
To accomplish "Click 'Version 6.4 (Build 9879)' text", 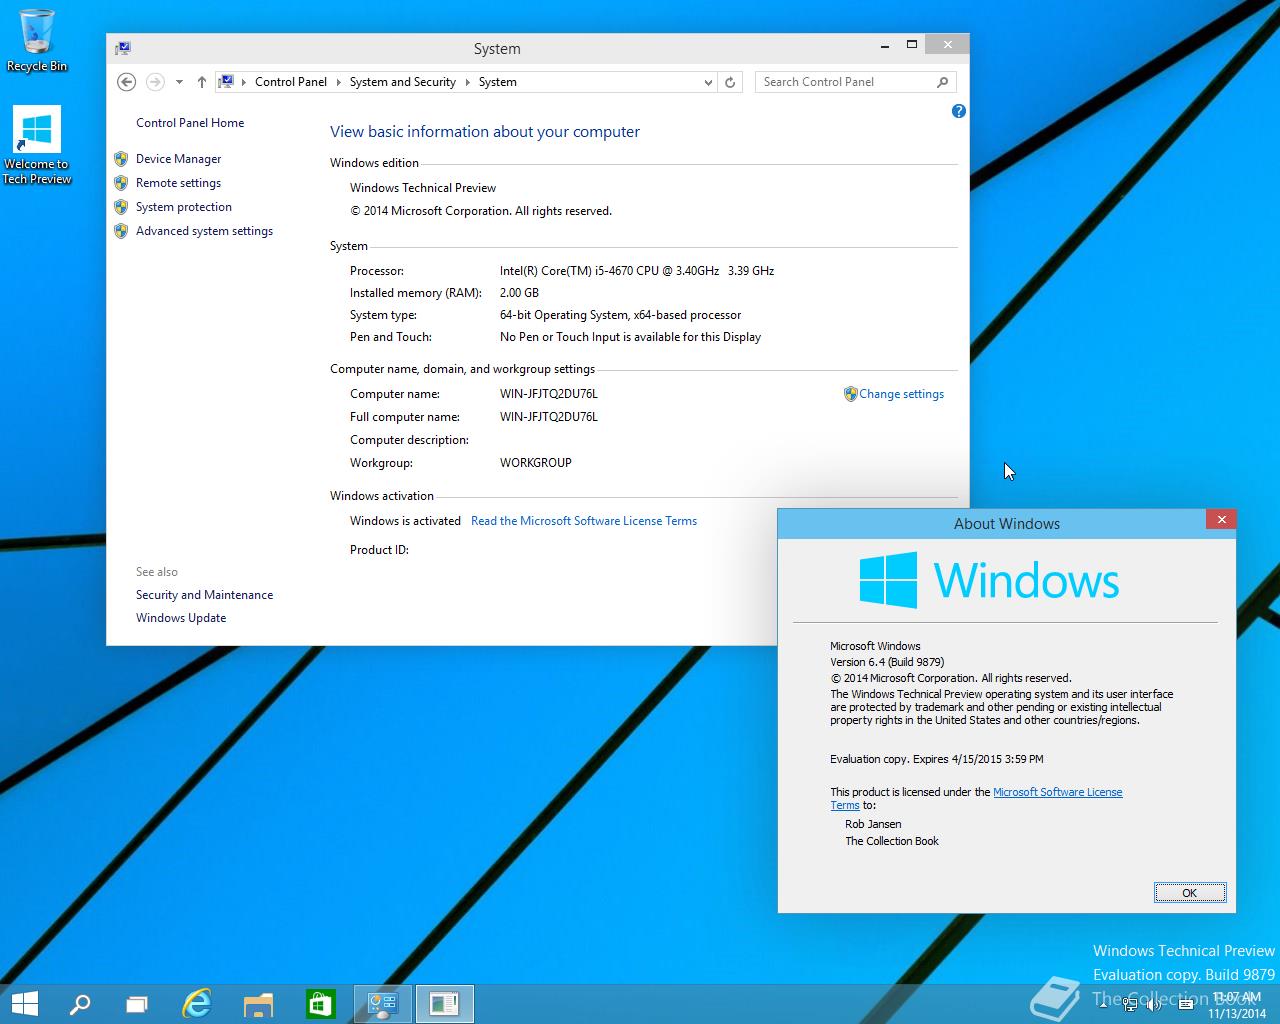I will tap(887, 662).
